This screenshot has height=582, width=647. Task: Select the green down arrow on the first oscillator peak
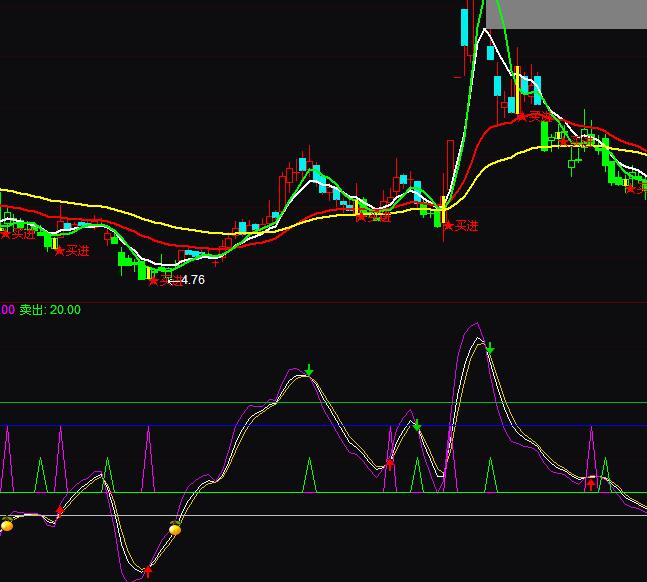coord(309,371)
